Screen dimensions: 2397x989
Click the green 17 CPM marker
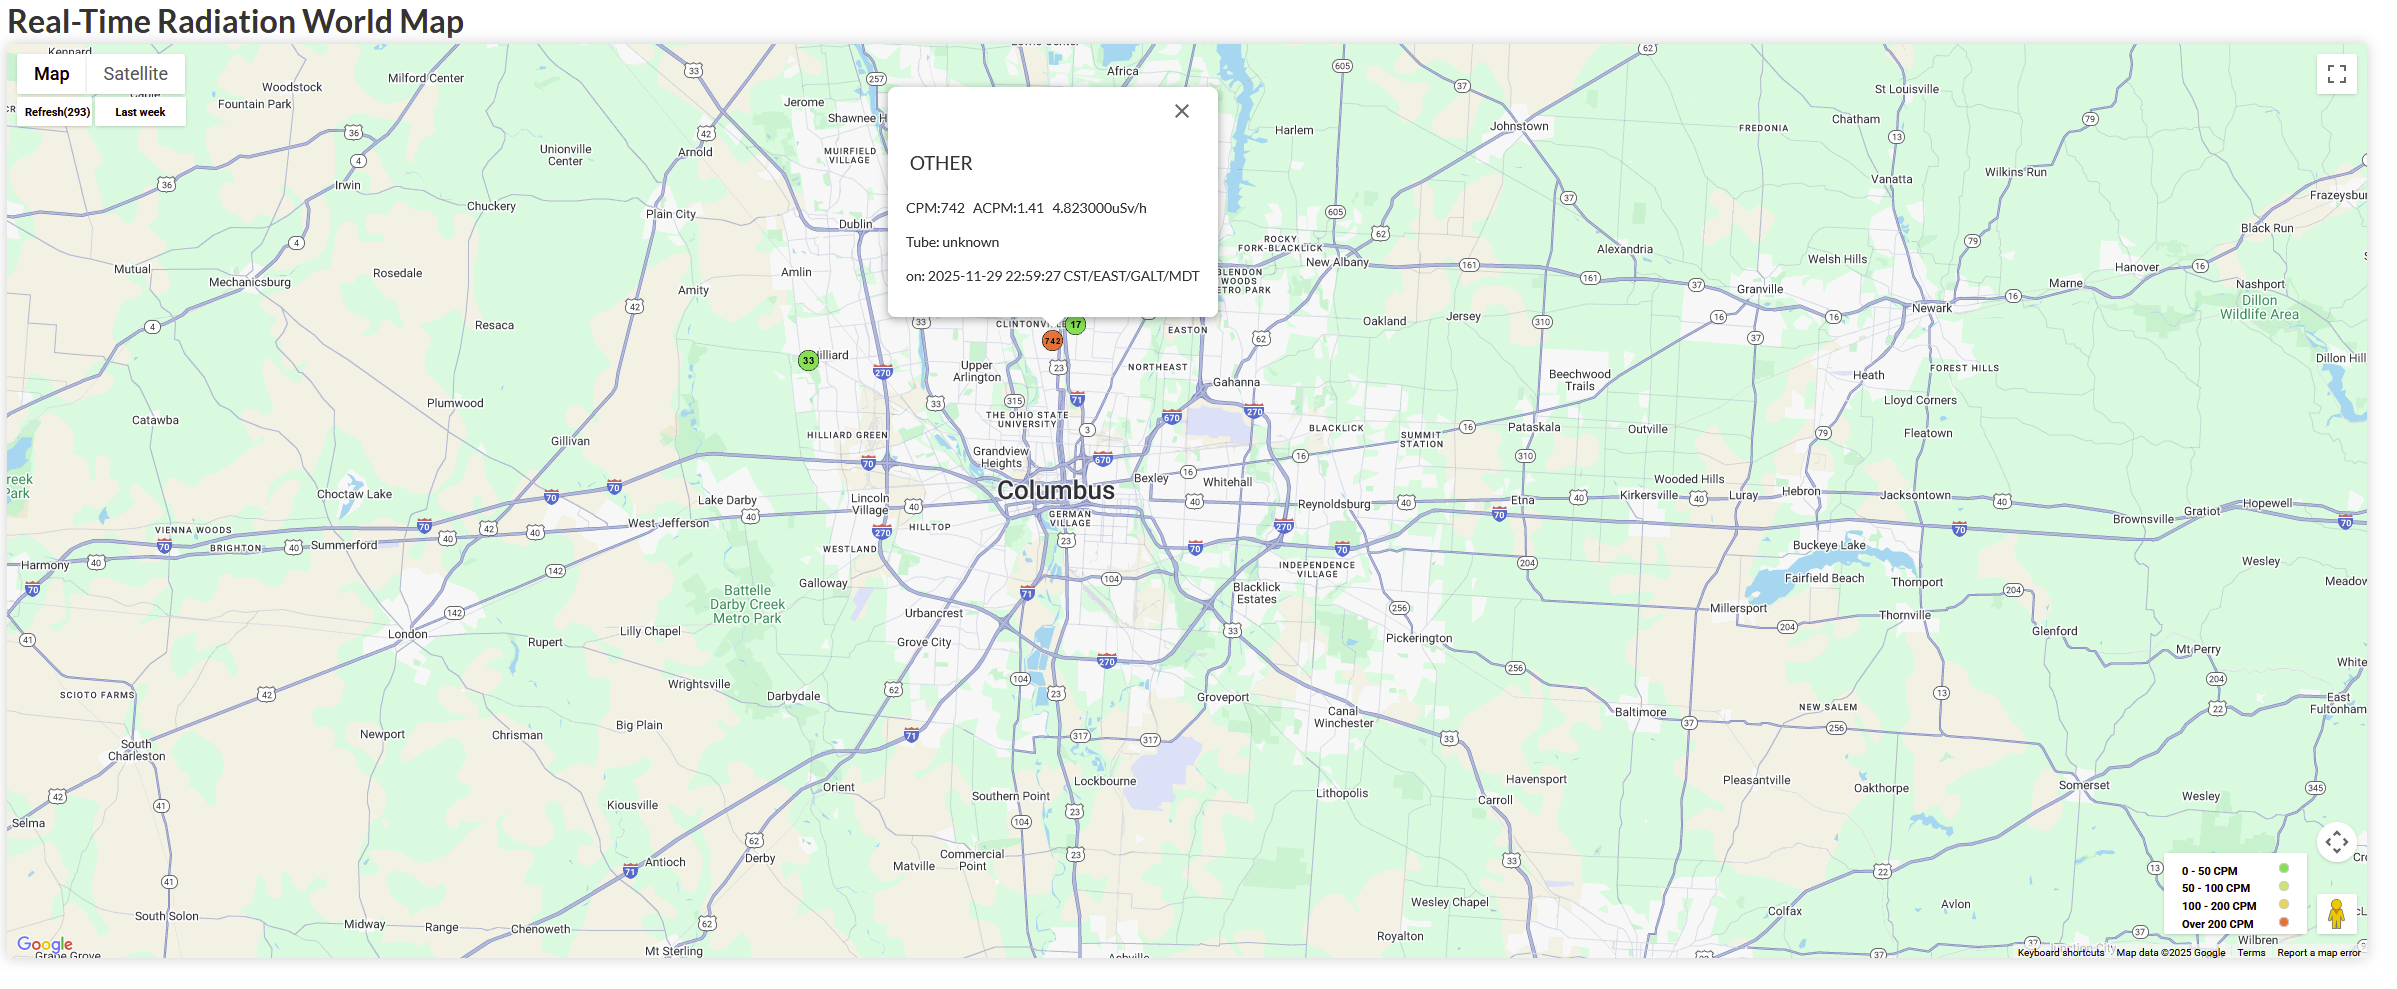pos(1076,325)
